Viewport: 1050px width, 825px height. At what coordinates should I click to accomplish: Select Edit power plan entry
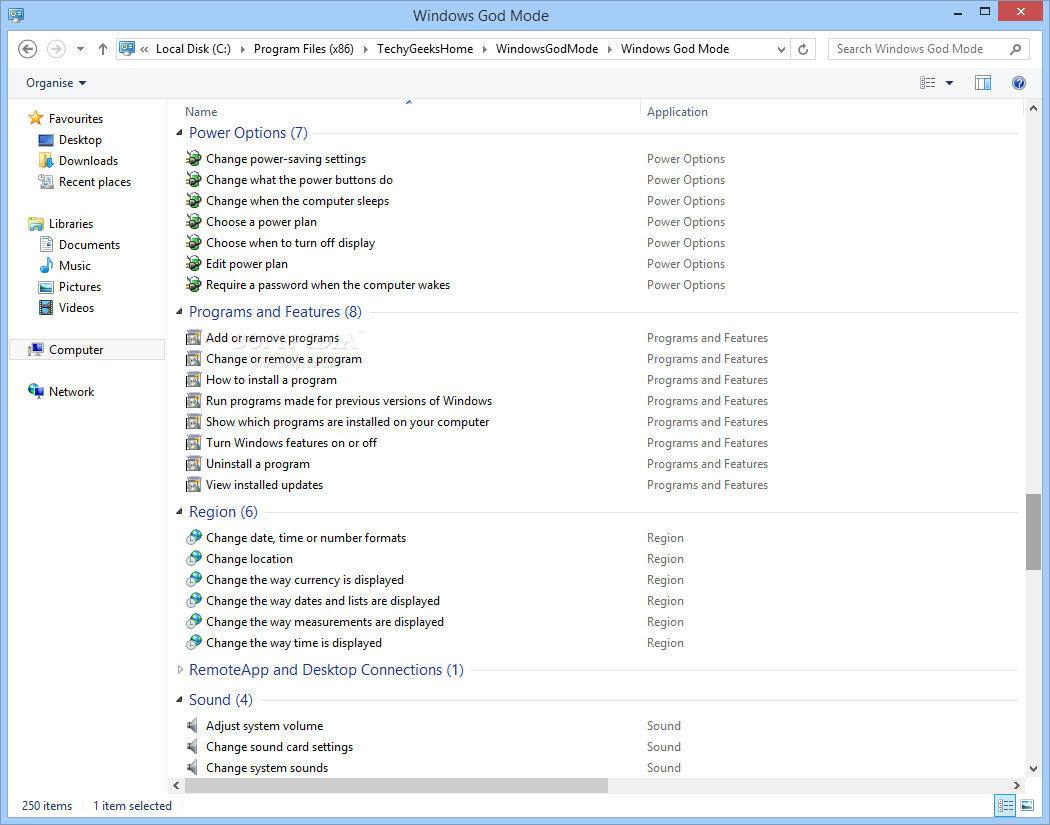coord(246,264)
